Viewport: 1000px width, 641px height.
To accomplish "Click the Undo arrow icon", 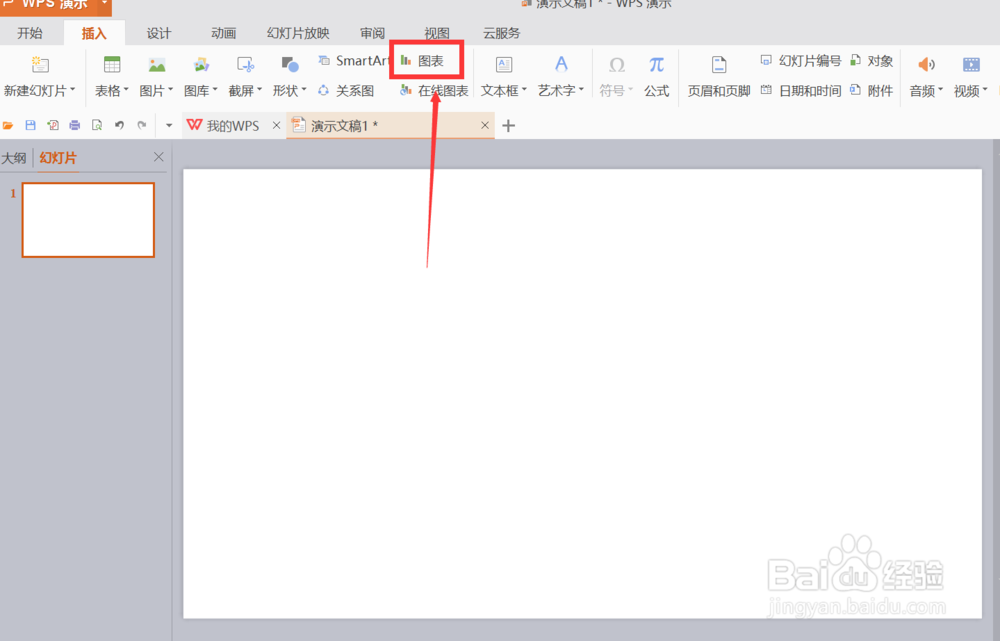I will click(119, 126).
